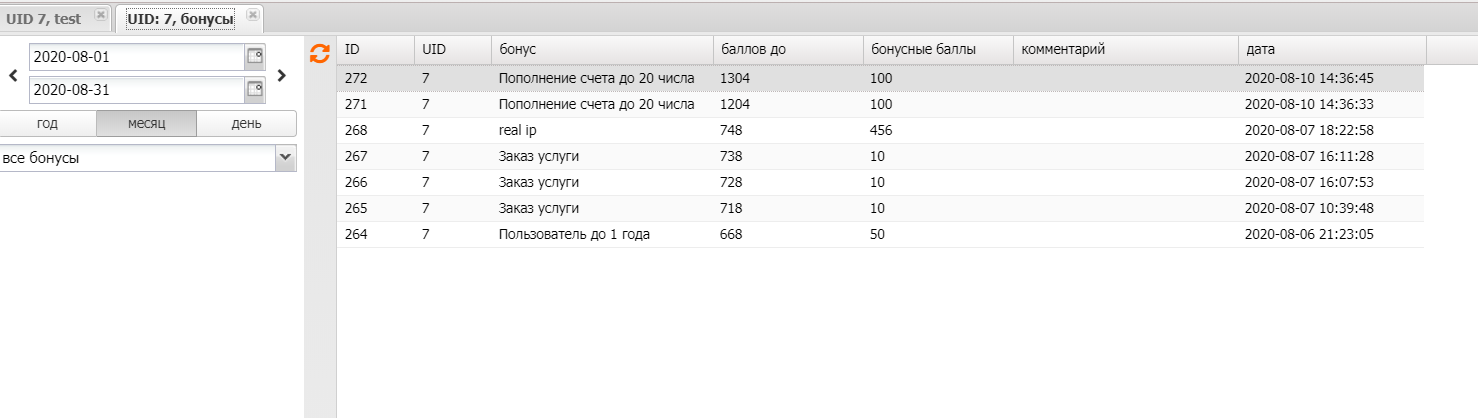1478x418 pixels.
Task: Select the 'день' period toggle
Action: pyautogui.click(x=246, y=123)
